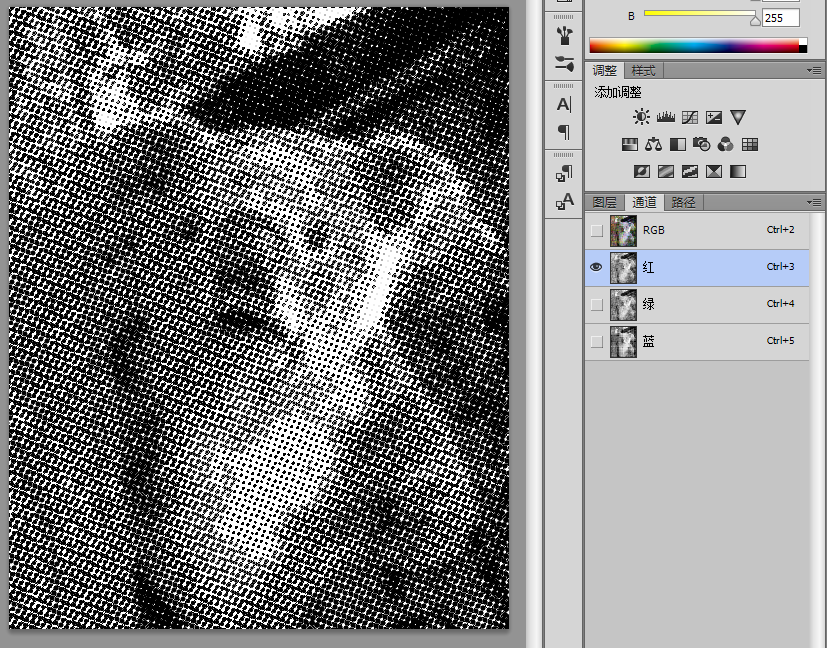Add a Color Balance adjustment
827x648 pixels.
click(653, 144)
